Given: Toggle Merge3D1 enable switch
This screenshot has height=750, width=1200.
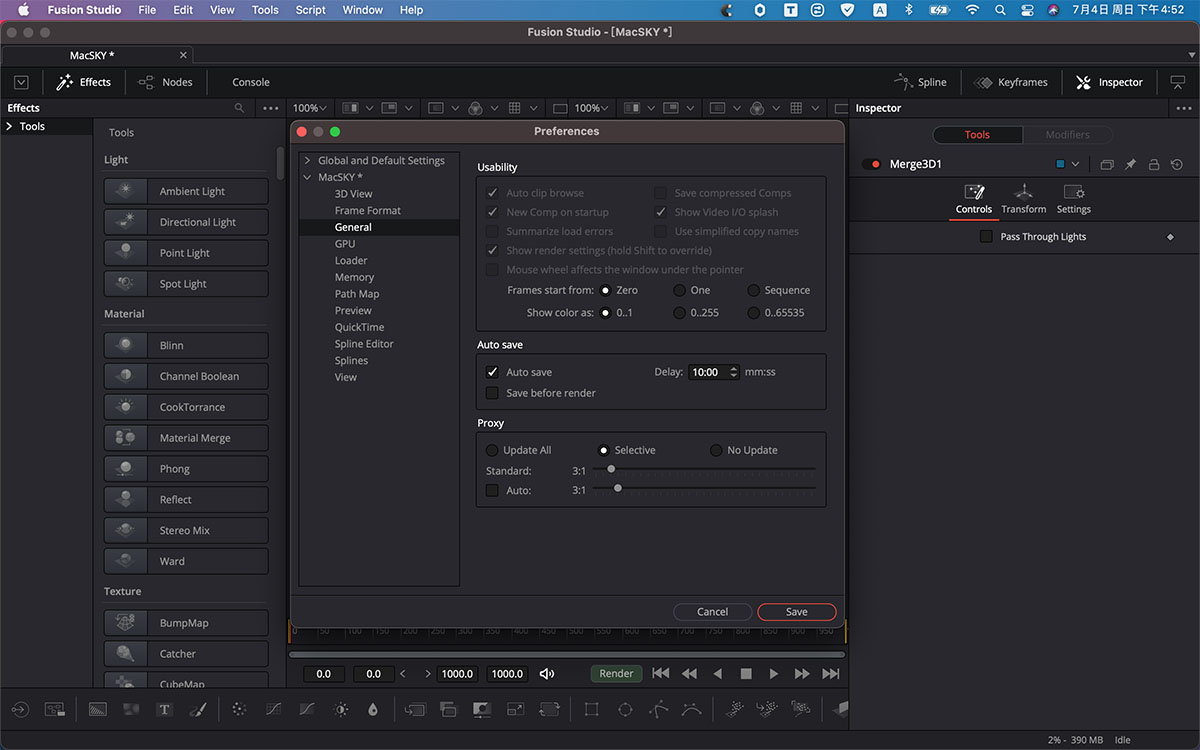Looking at the screenshot, I should point(872,164).
